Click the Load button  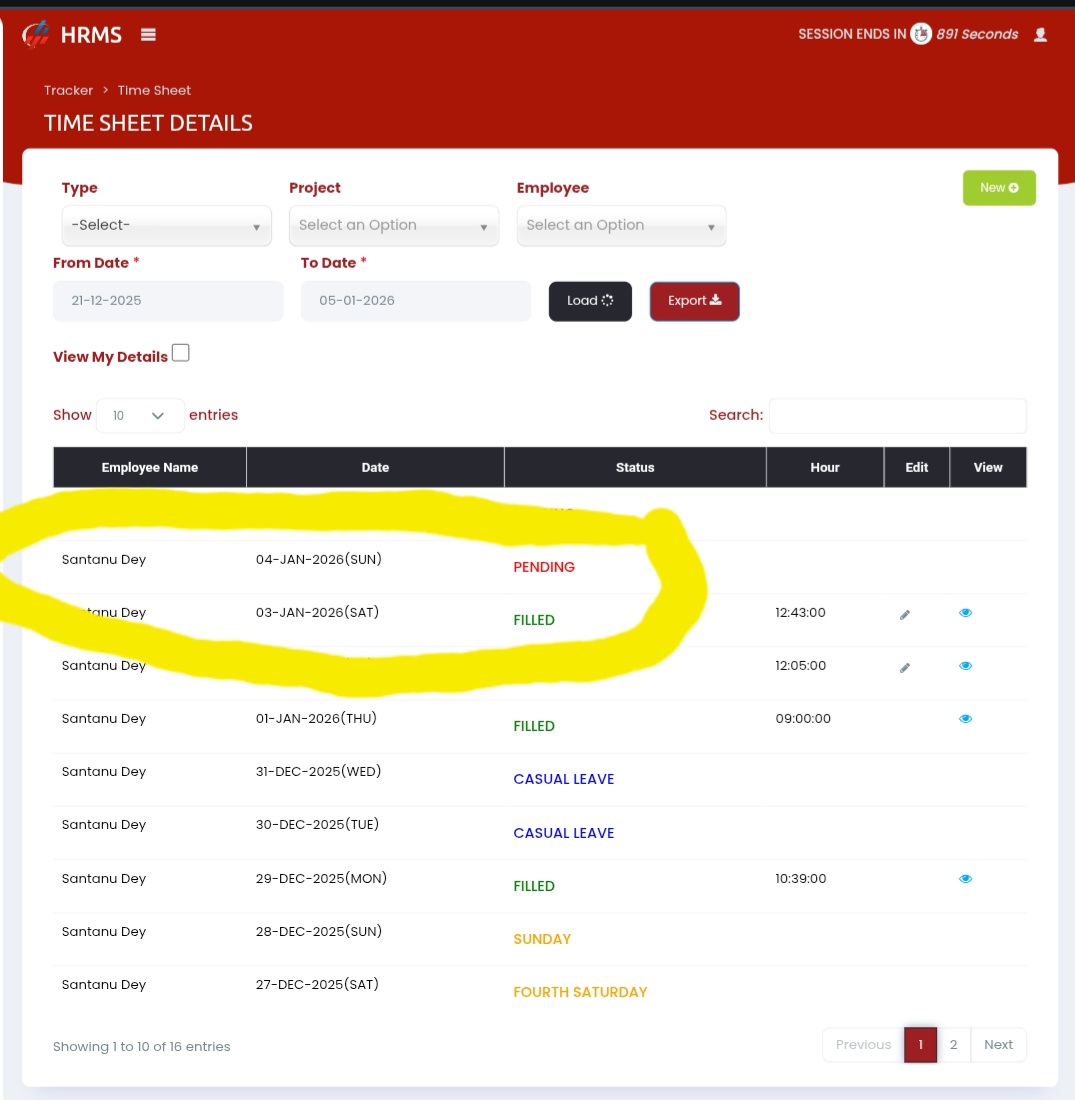click(x=590, y=301)
